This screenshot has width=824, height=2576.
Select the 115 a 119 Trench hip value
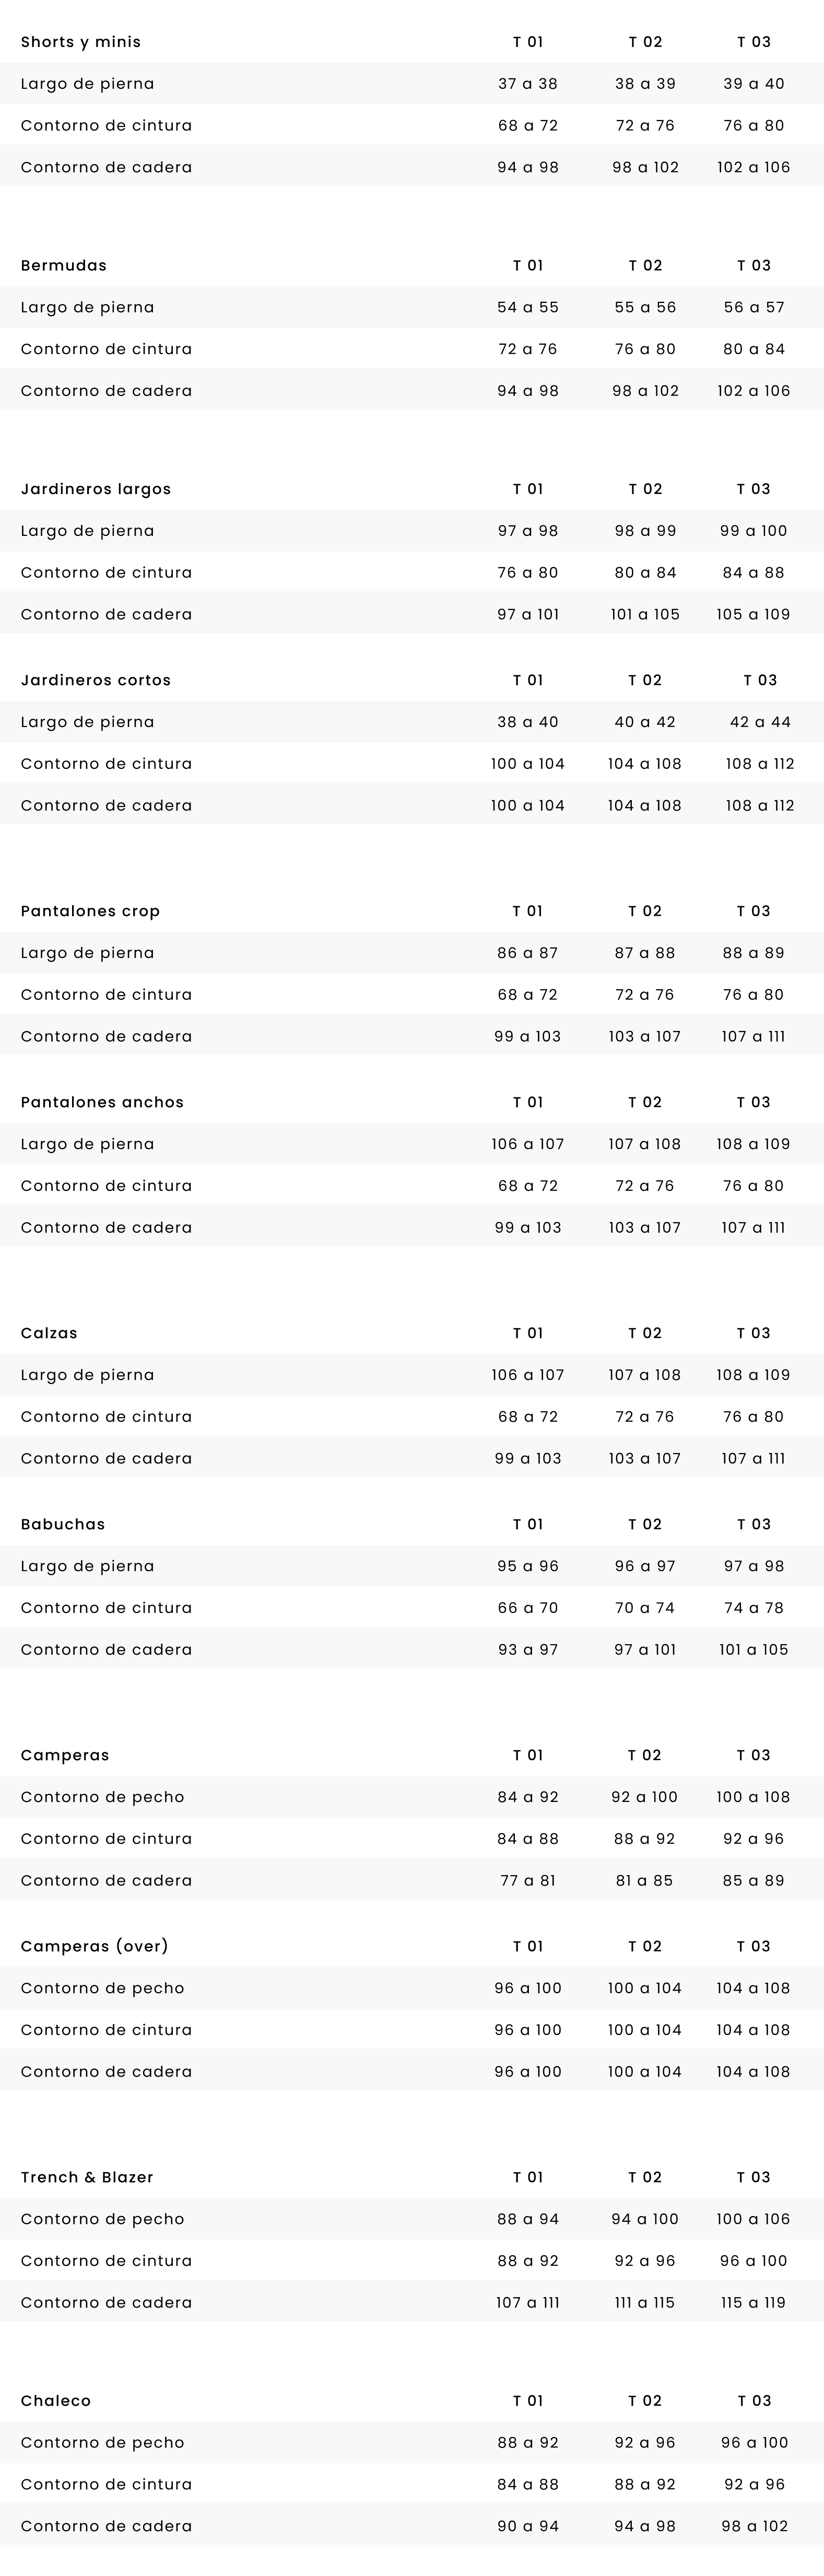coord(754,2303)
